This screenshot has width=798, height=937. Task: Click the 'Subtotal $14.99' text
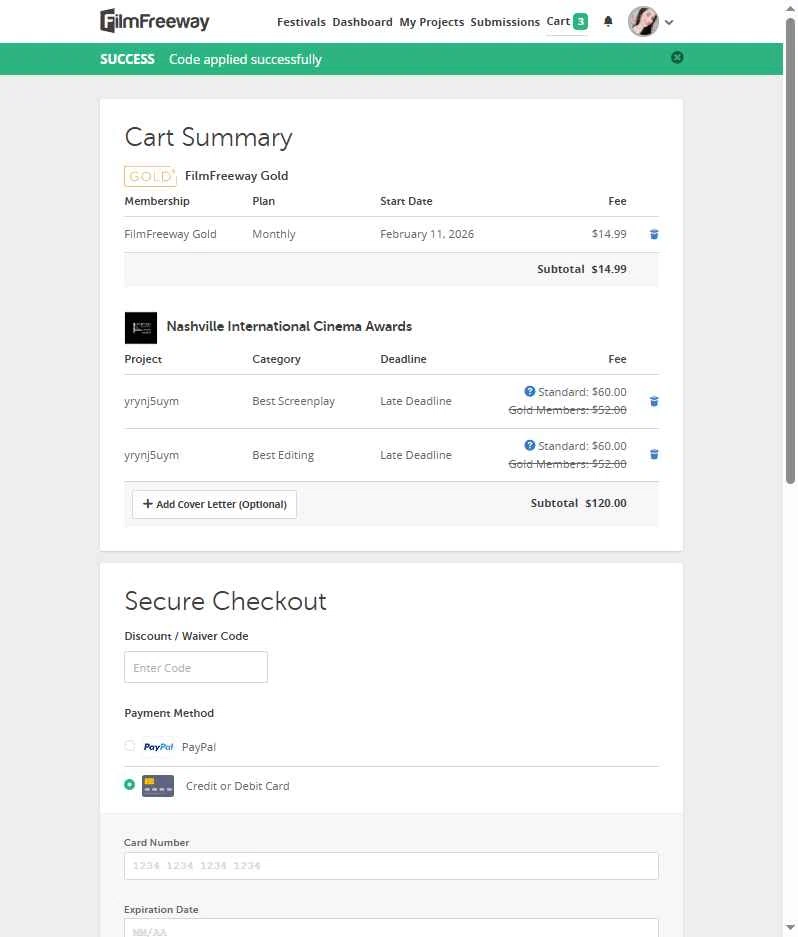click(582, 269)
